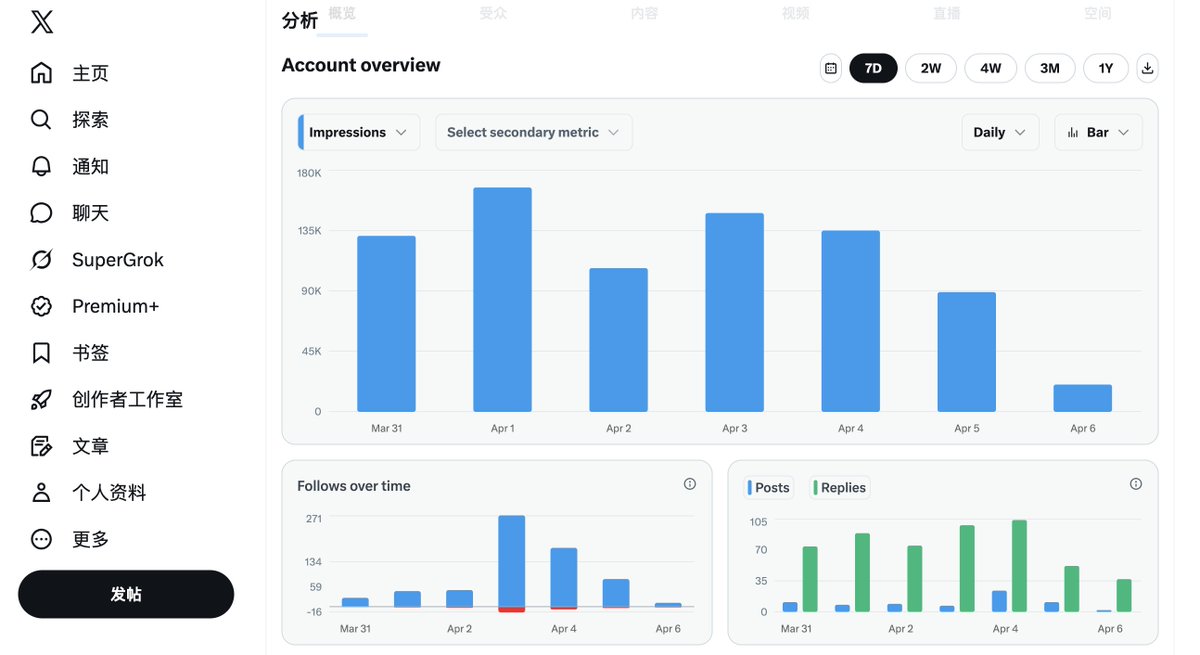Image resolution: width=1200 pixels, height=655 pixels.
Task: Click the tallest Follows over time bar
Action: pyautogui.click(x=511, y=560)
